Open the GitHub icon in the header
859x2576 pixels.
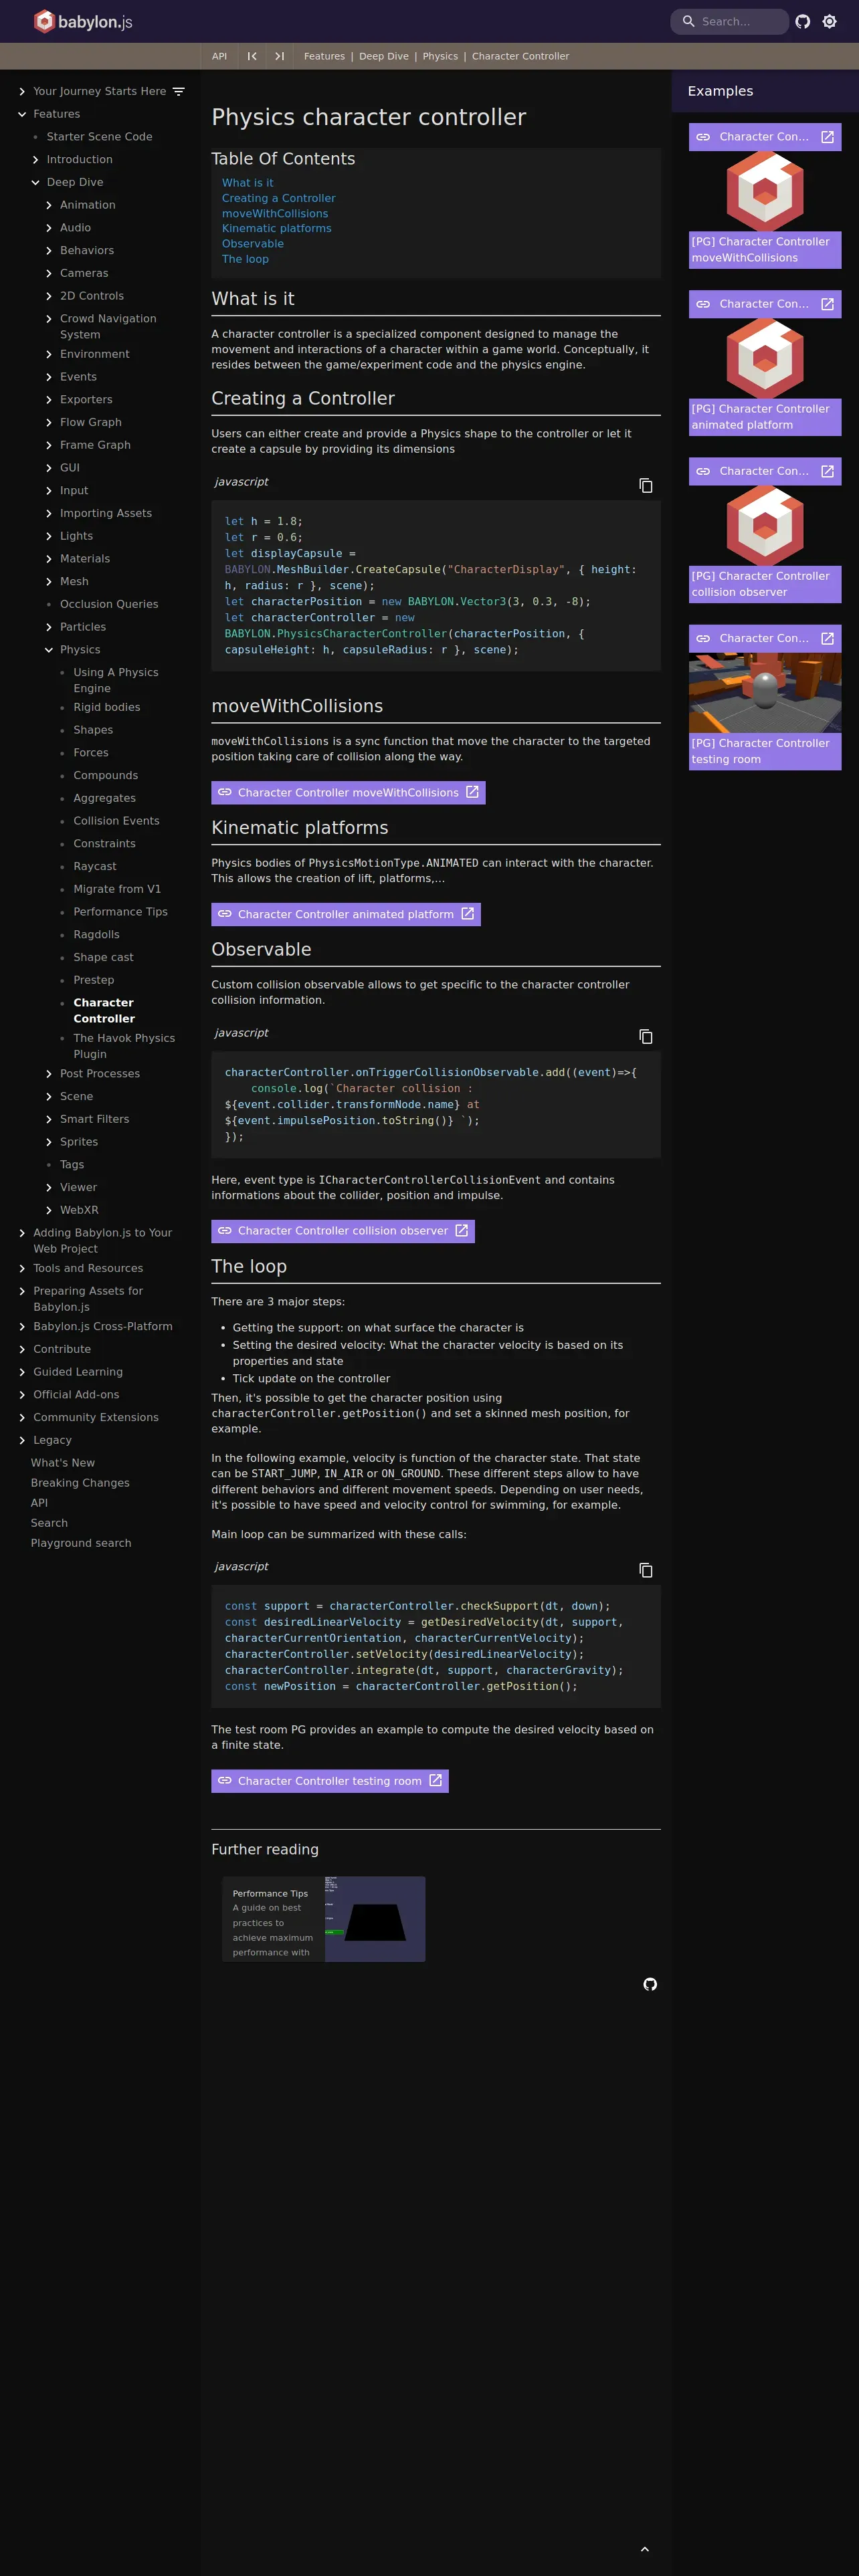tap(802, 21)
